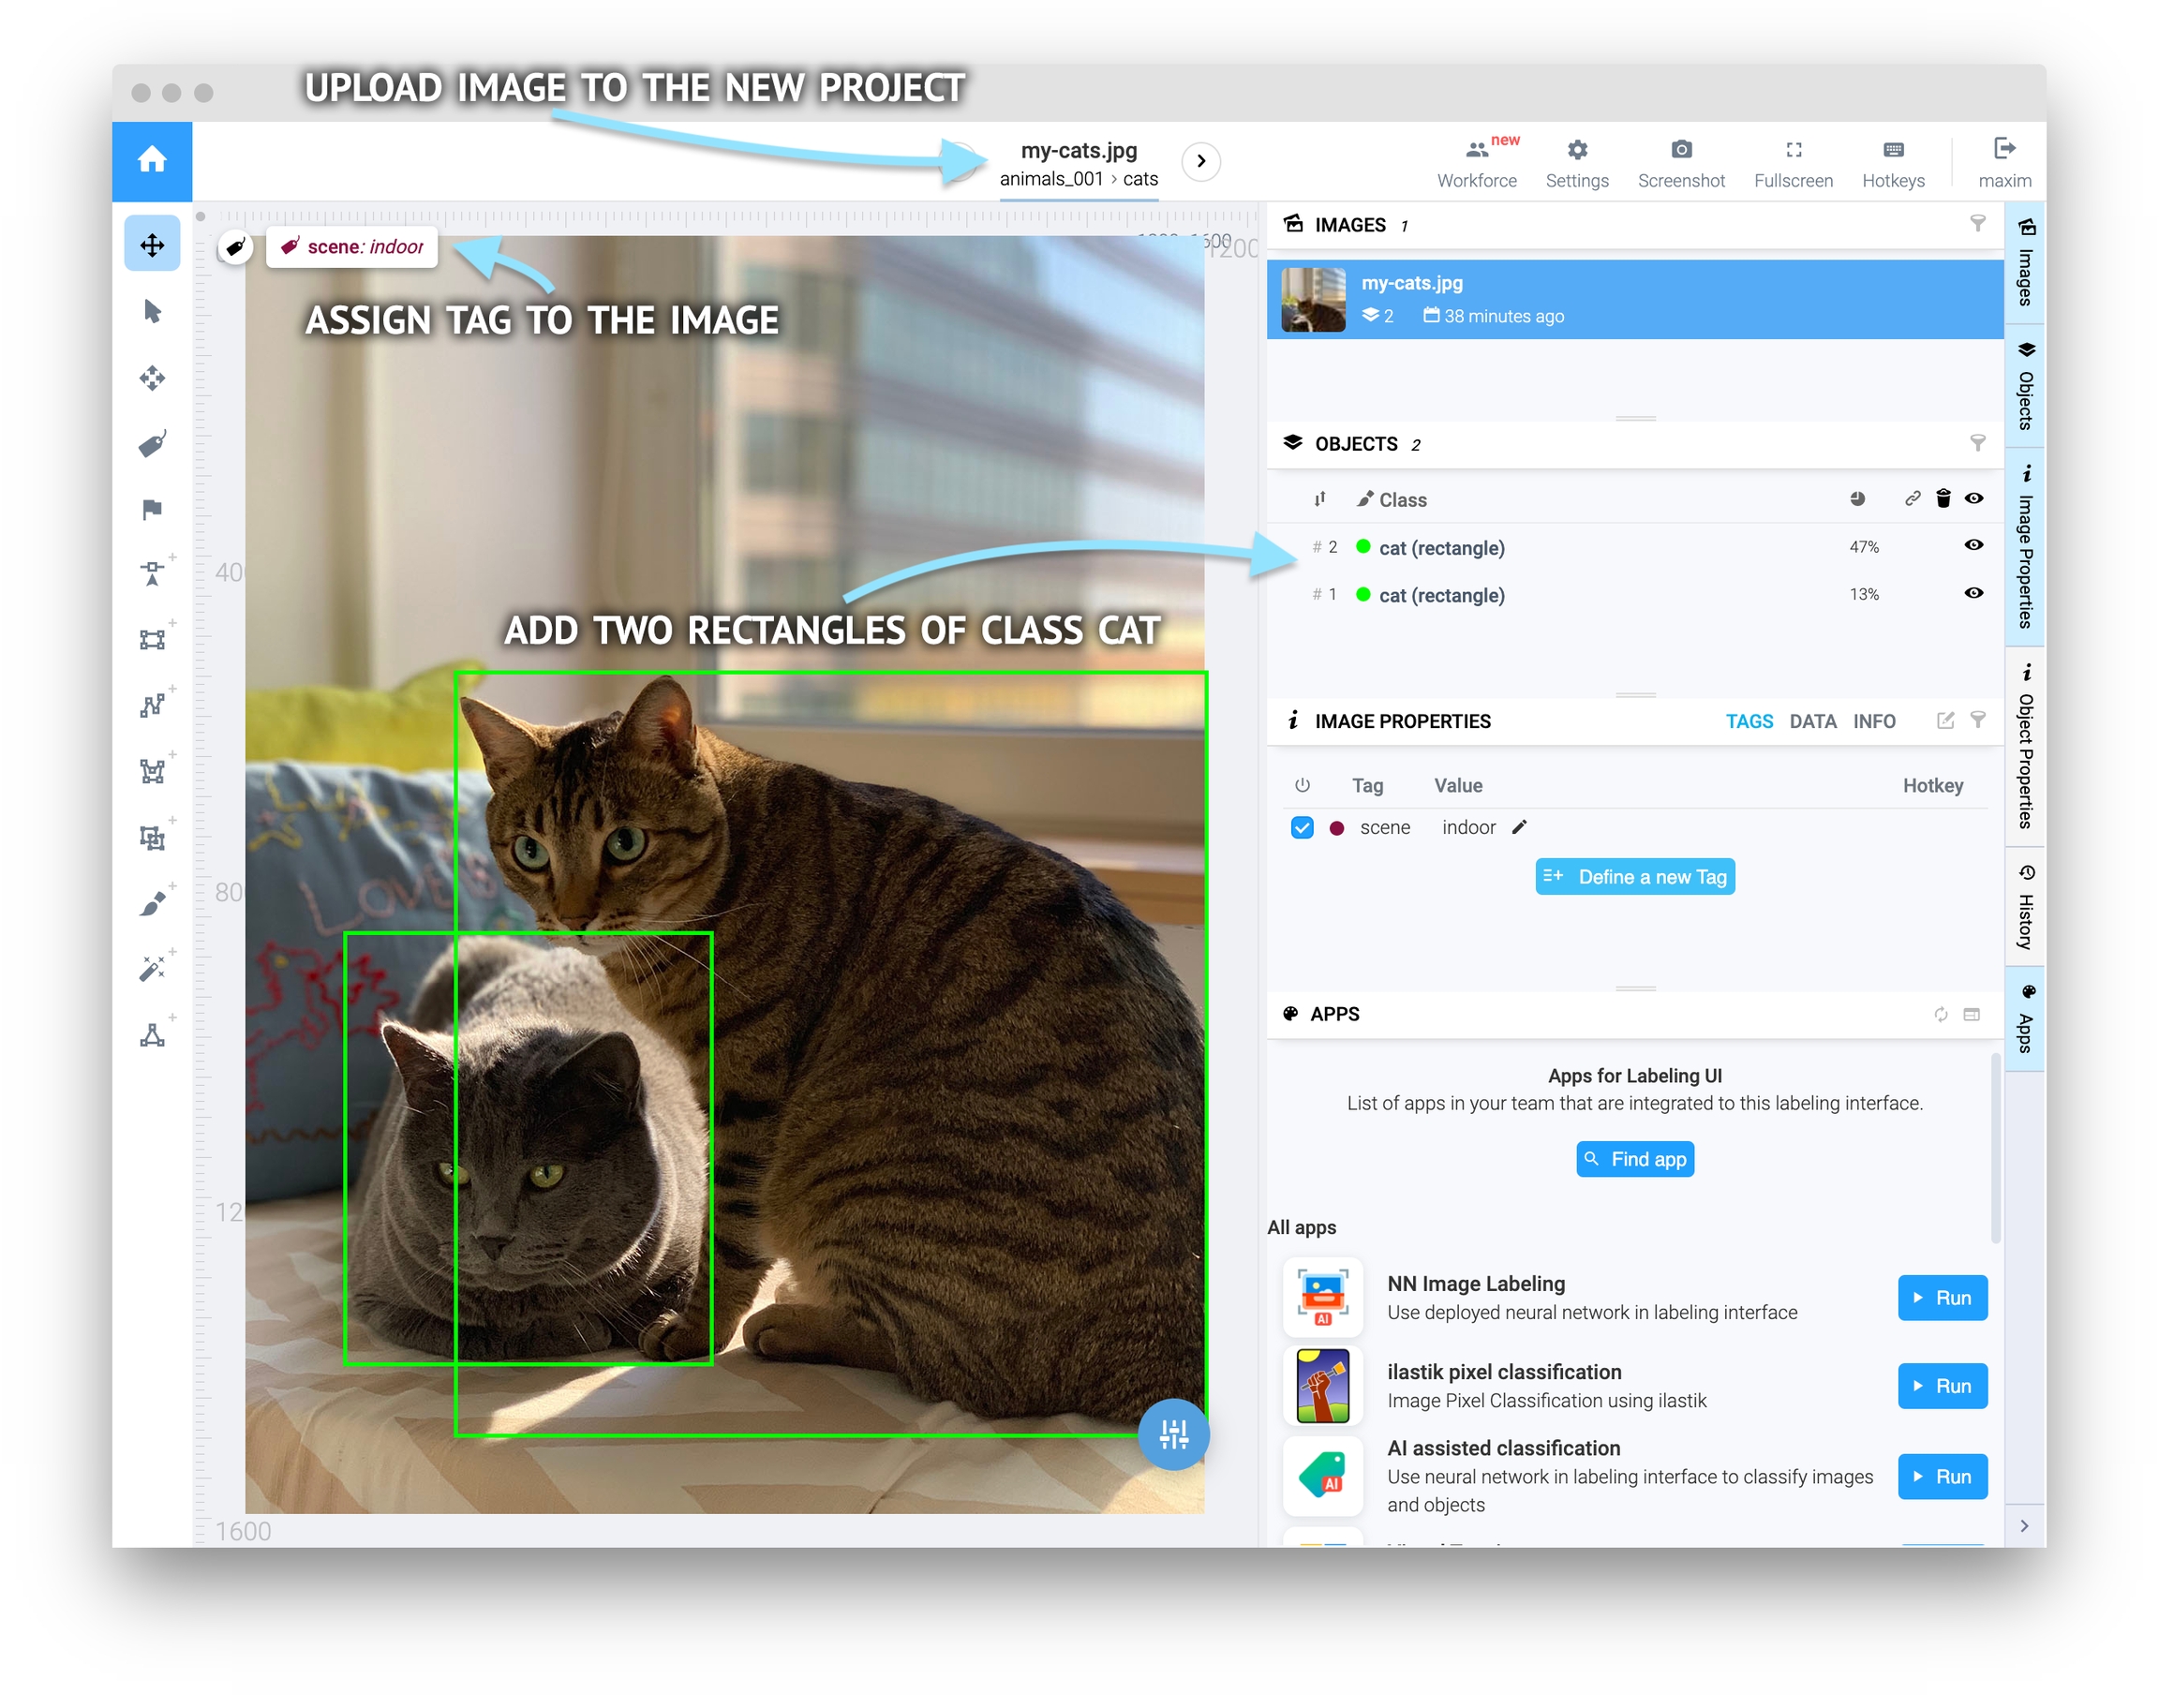The height and width of the screenshot is (1708, 2159).
Task: Click the Find app button
Action: click(x=1634, y=1159)
